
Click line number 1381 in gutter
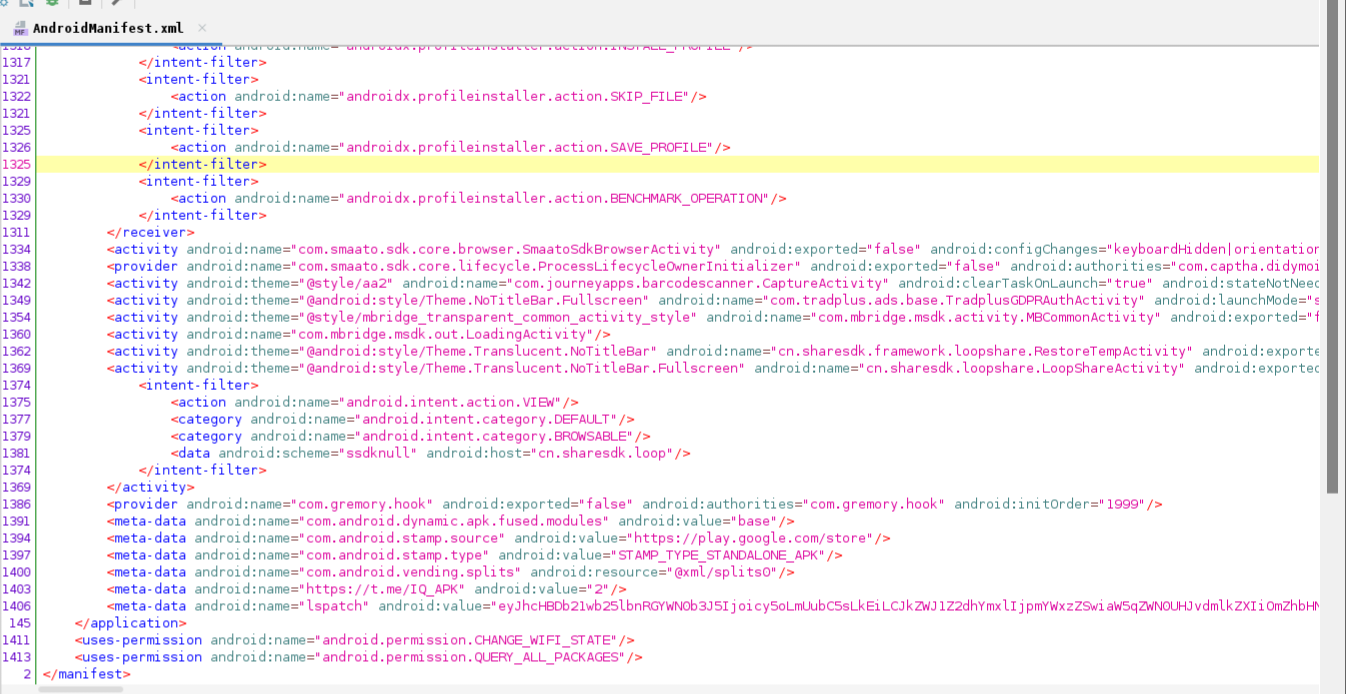coord(16,453)
